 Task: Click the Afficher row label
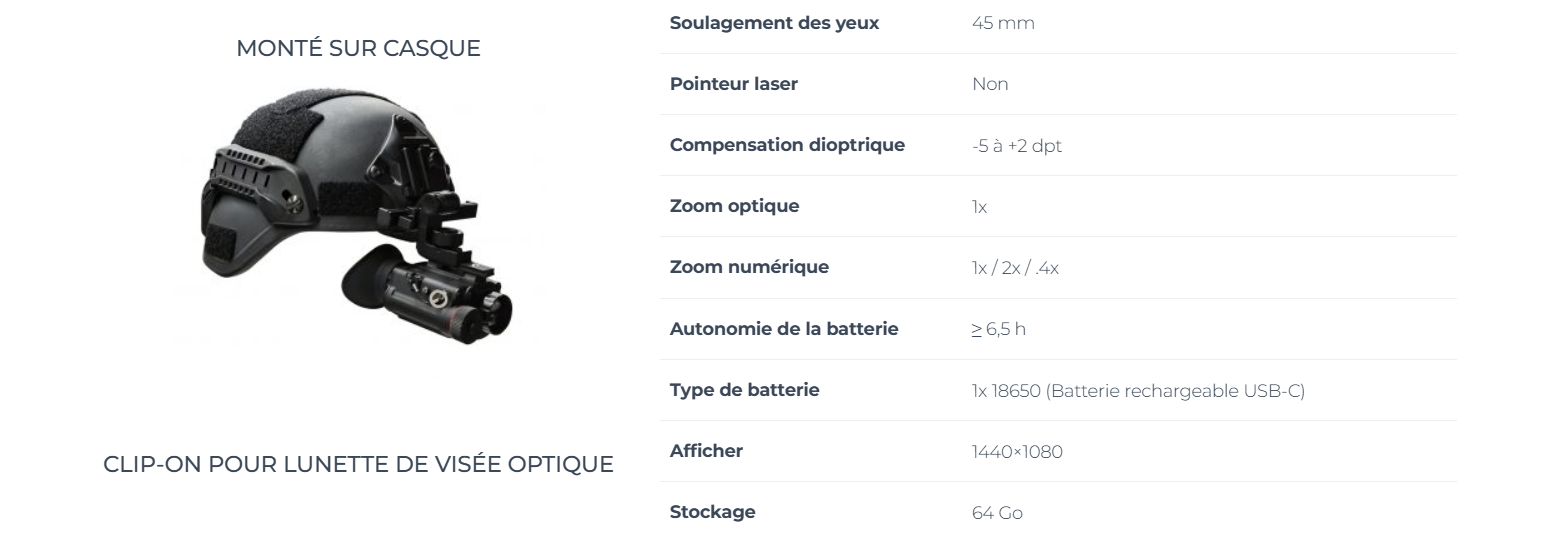coord(706,451)
